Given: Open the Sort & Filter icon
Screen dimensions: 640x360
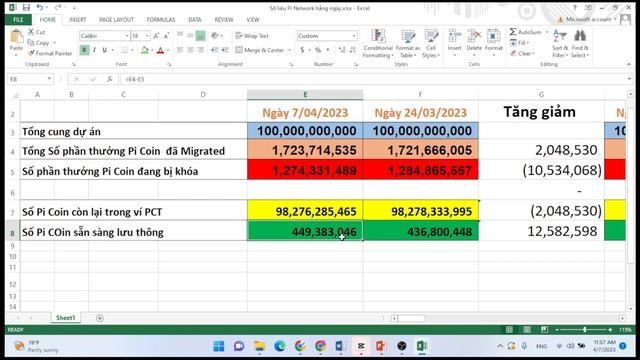Looking at the screenshot, I should pos(560,35).
